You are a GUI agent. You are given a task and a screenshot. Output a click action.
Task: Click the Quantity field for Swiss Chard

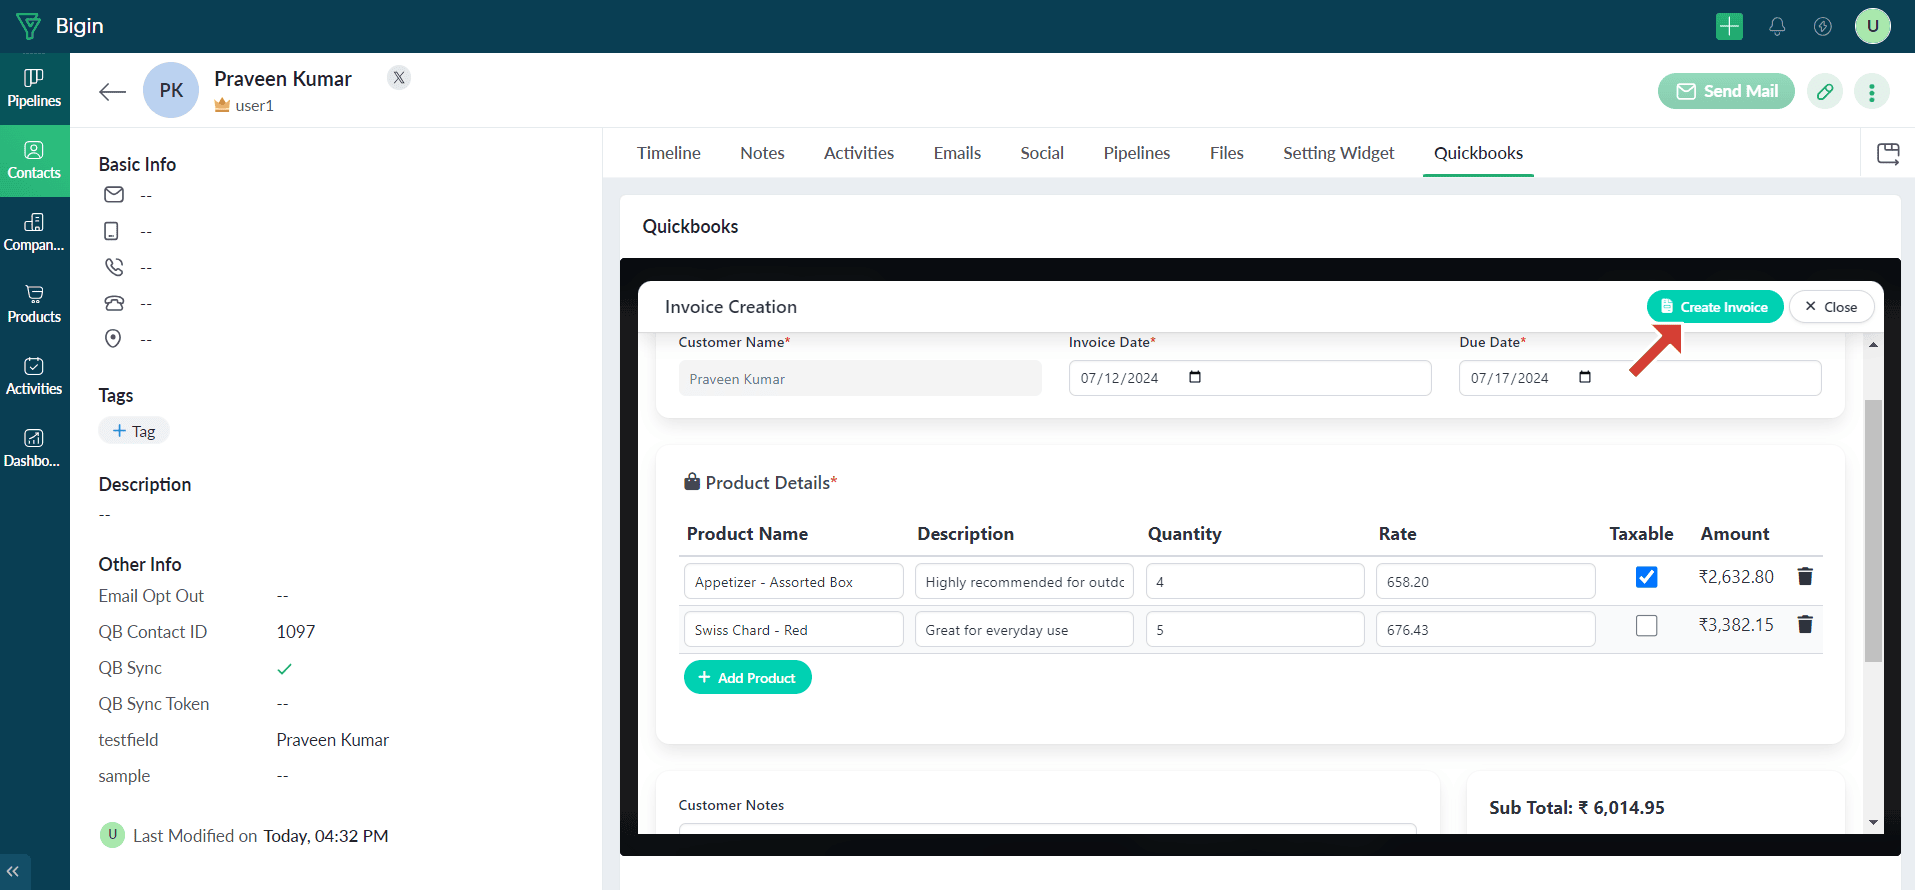coord(1254,630)
